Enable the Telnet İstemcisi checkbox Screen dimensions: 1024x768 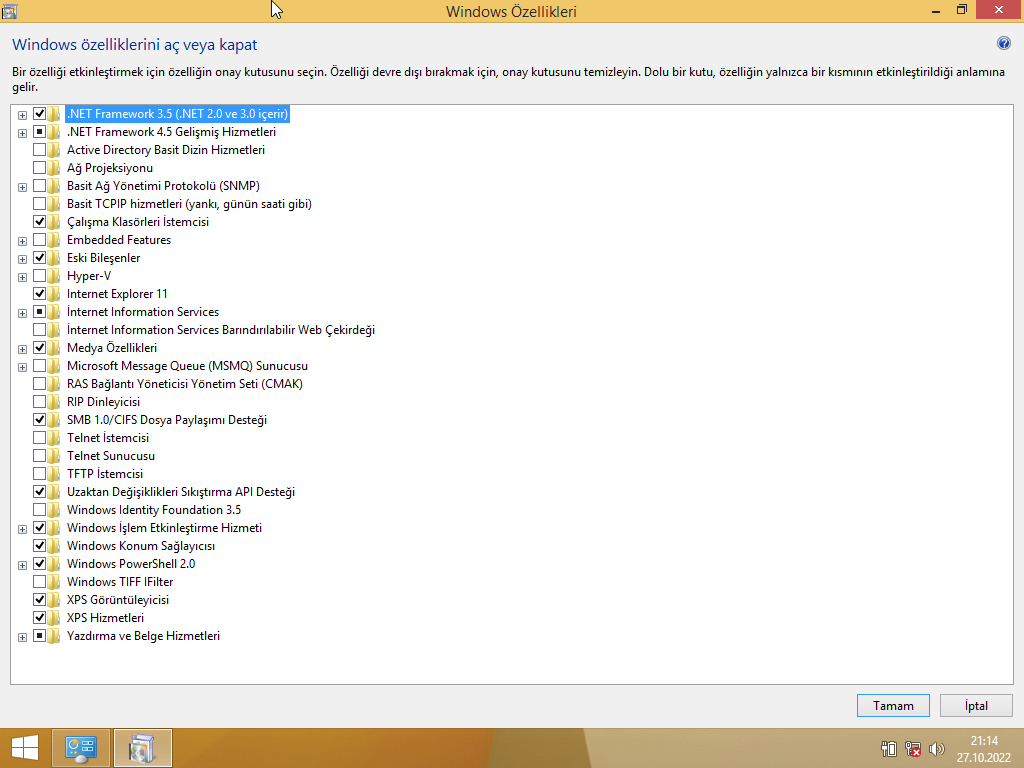(39, 438)
